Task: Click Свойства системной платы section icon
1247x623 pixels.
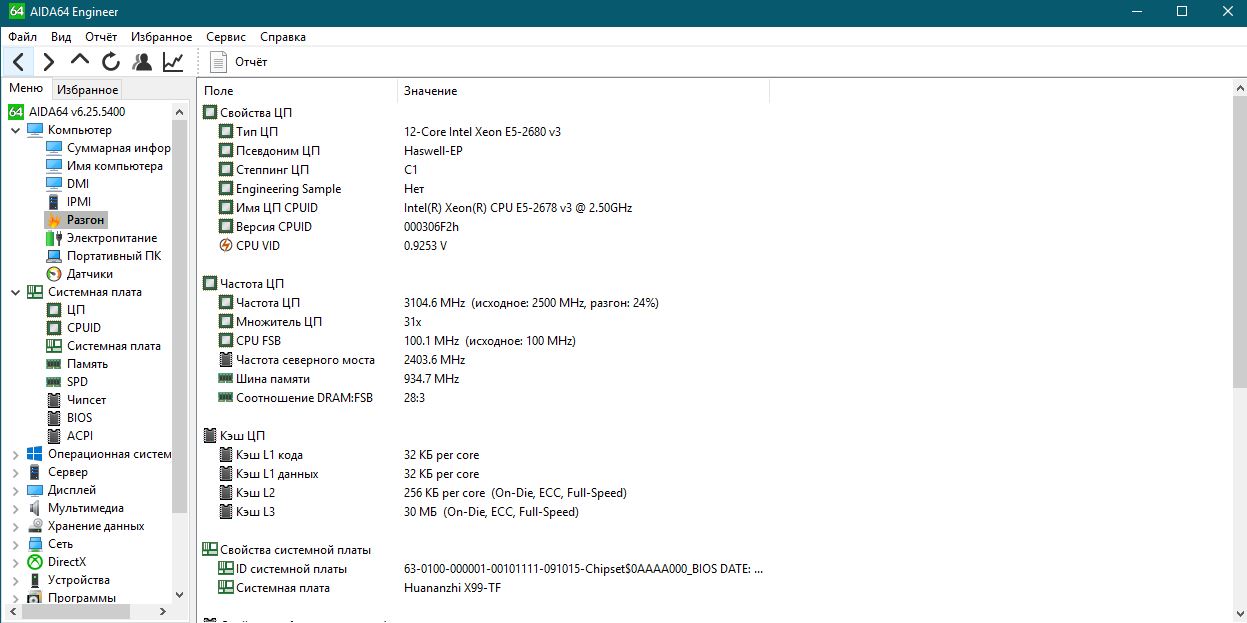Action: tap(210, 549)
